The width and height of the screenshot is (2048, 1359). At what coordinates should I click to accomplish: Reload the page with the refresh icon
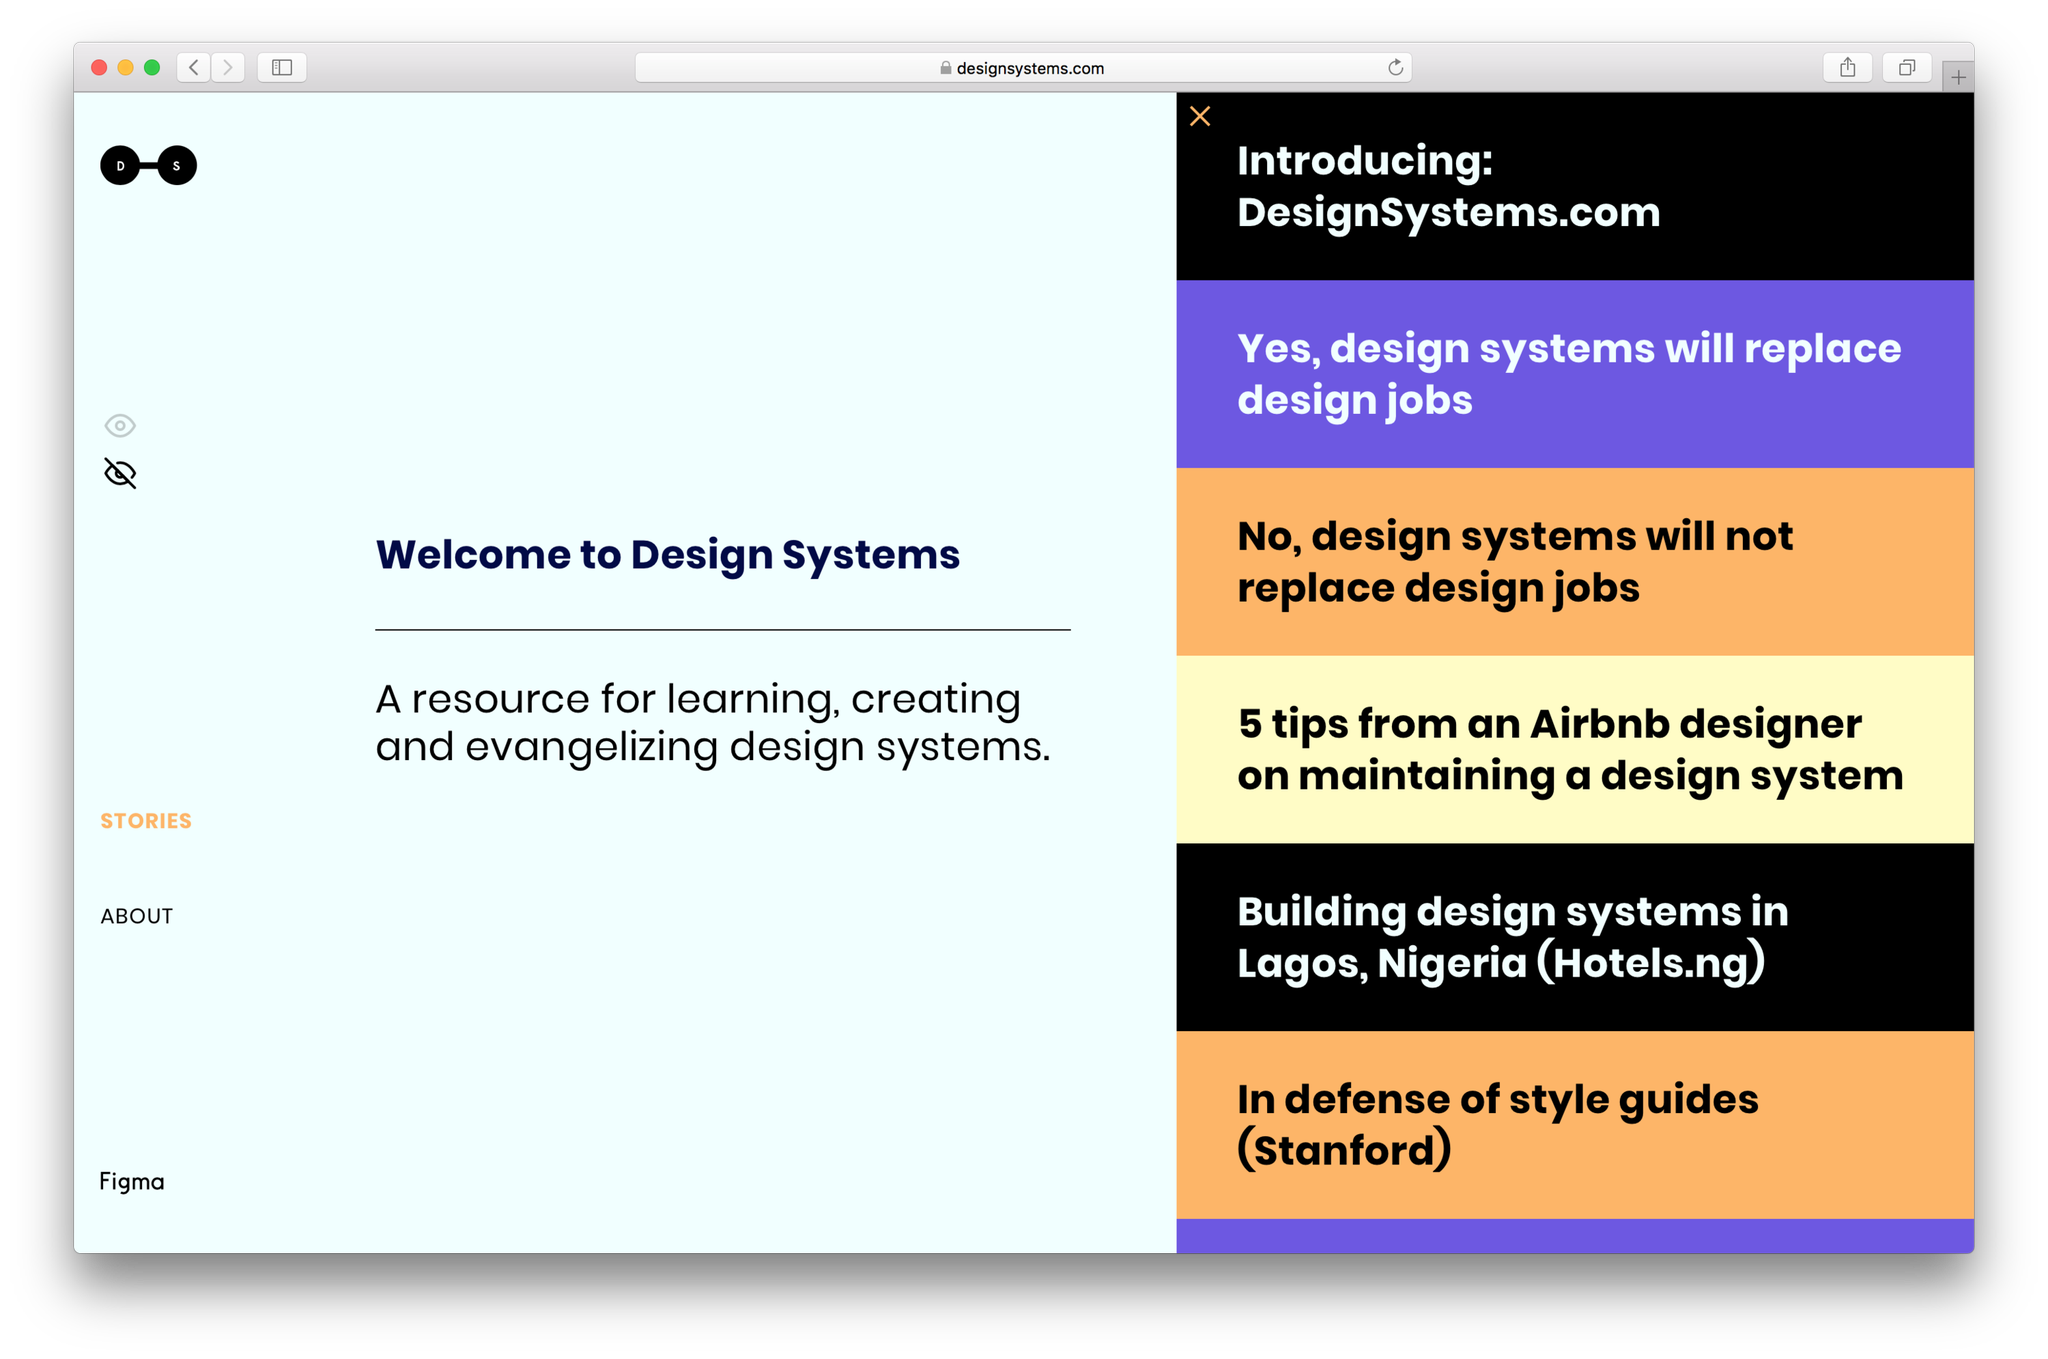pos(1395,67)
